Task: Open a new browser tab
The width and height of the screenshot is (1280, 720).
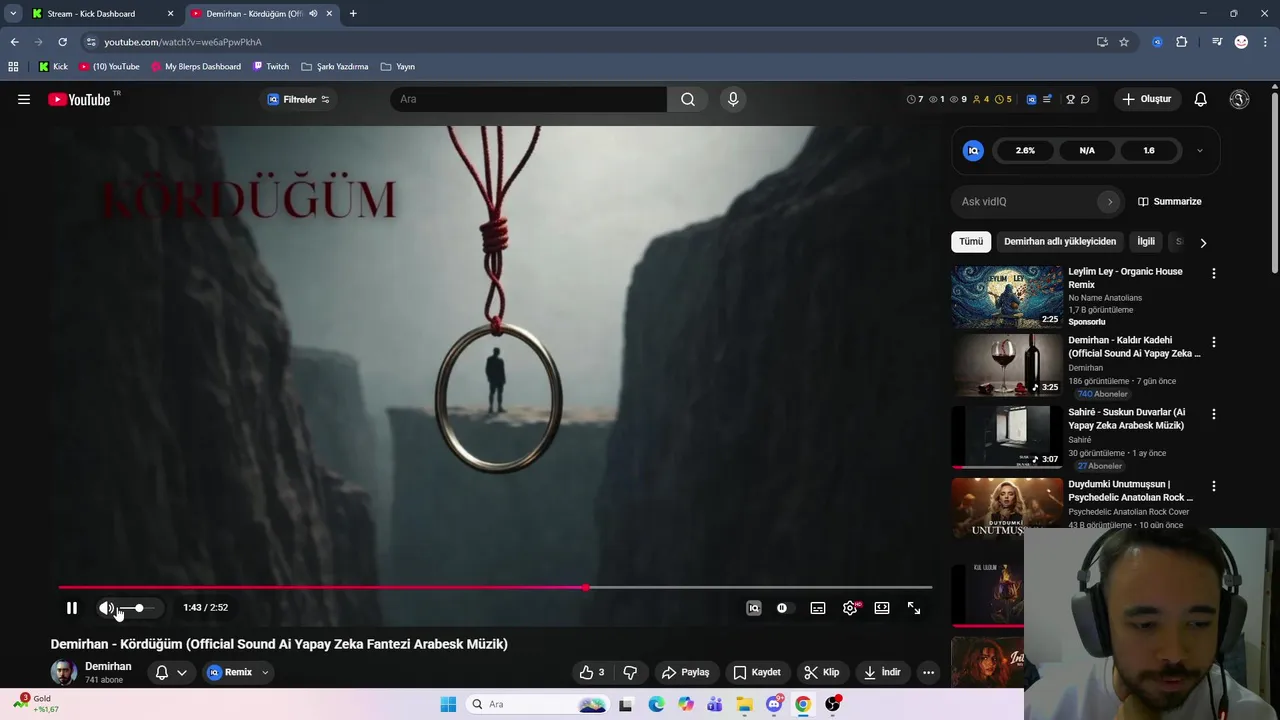Action: 353,14
